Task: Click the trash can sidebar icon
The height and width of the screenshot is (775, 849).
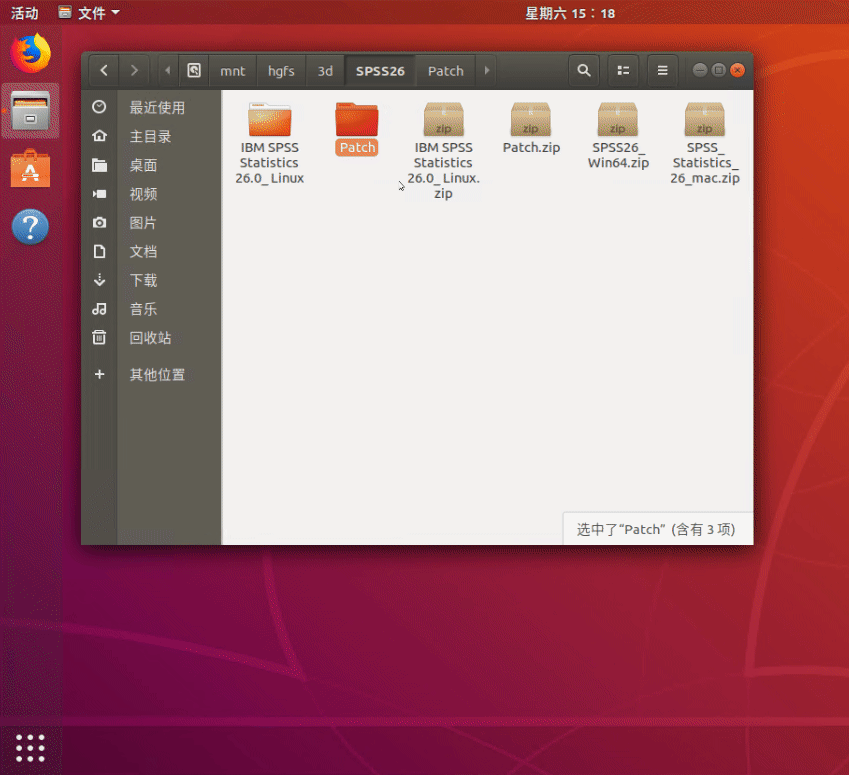Action: [99, 337]
